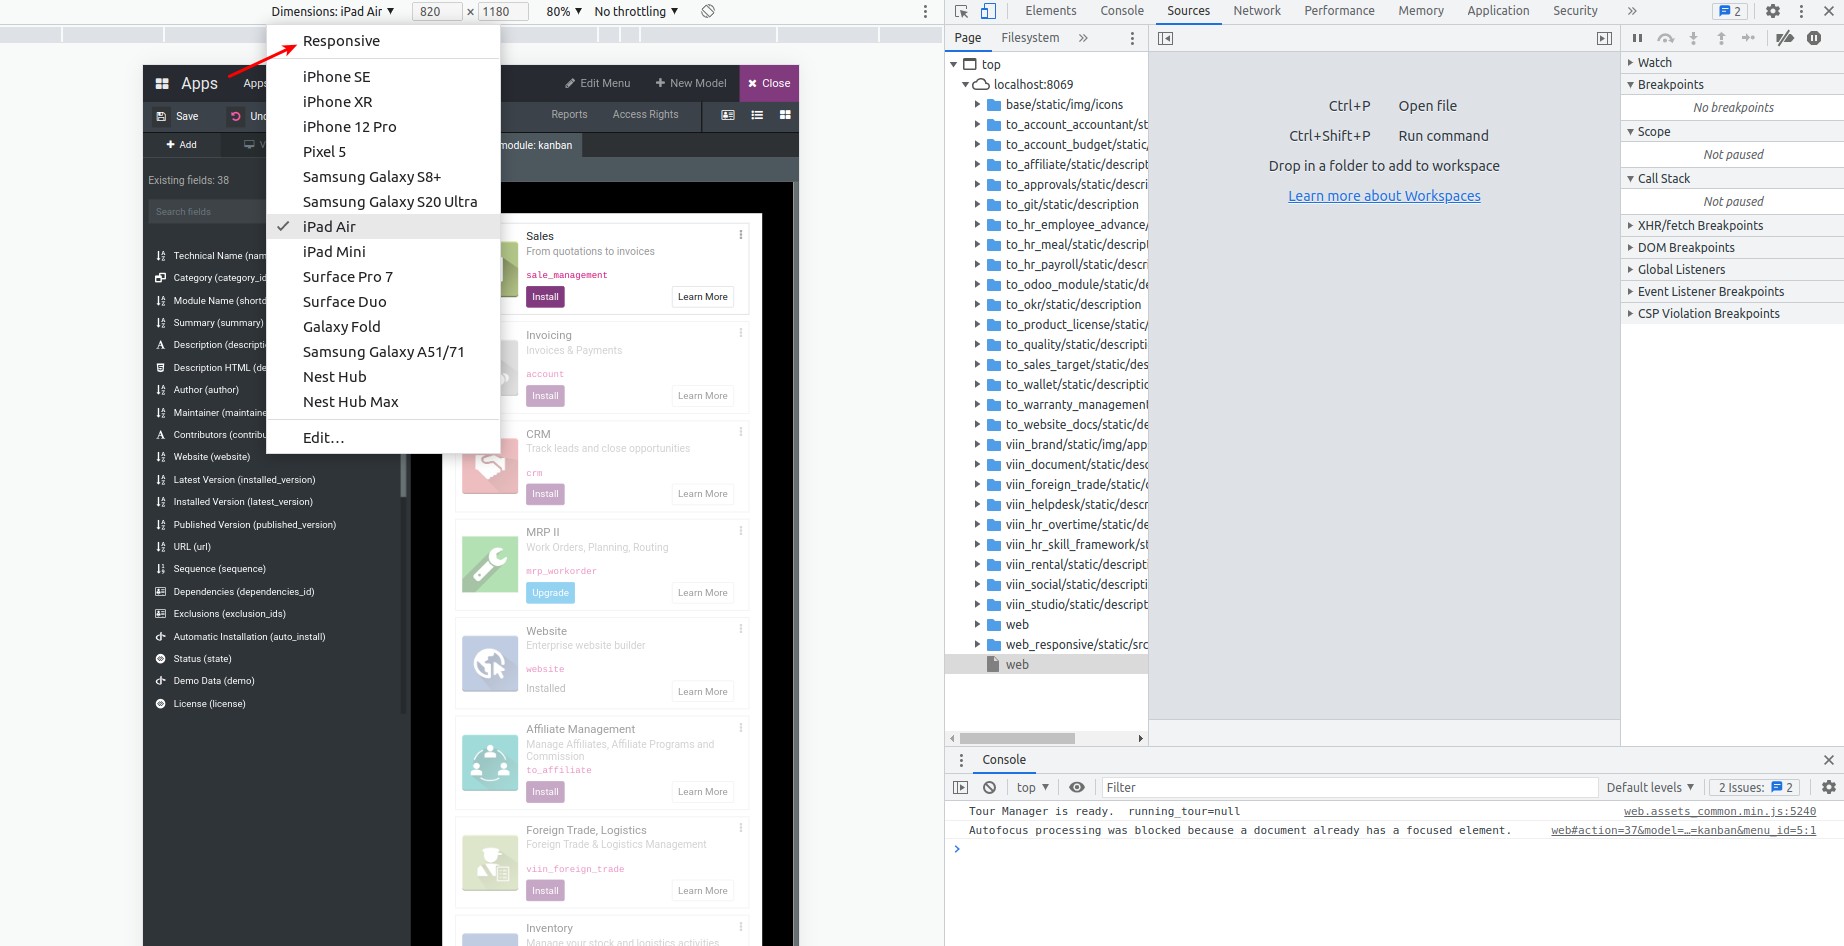The height and width of the screenshot is (946, 1844).
Task: Pause script execution
Action: (1637, 38)
